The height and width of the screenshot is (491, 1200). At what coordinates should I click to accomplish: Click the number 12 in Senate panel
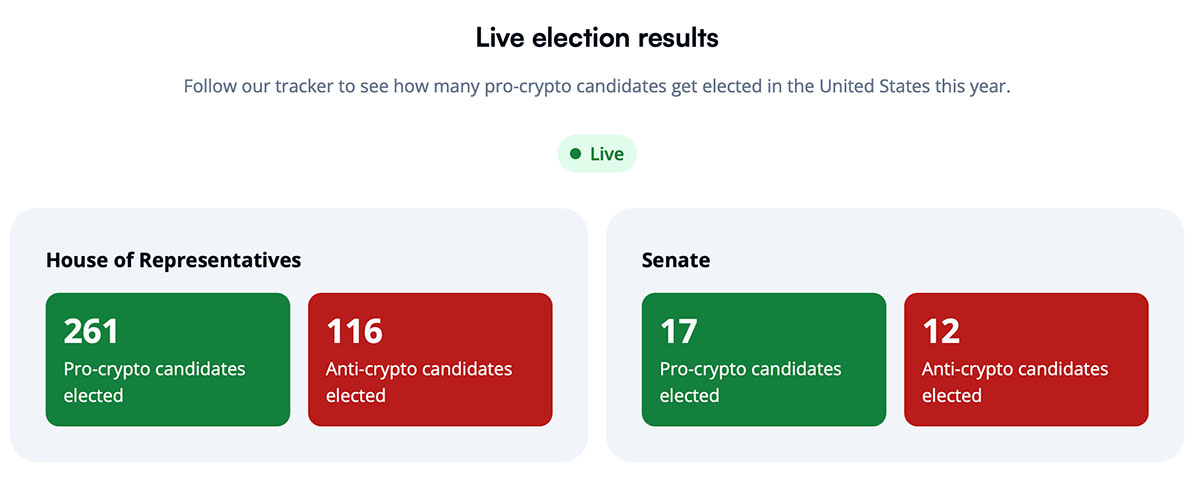click(941, 331)
